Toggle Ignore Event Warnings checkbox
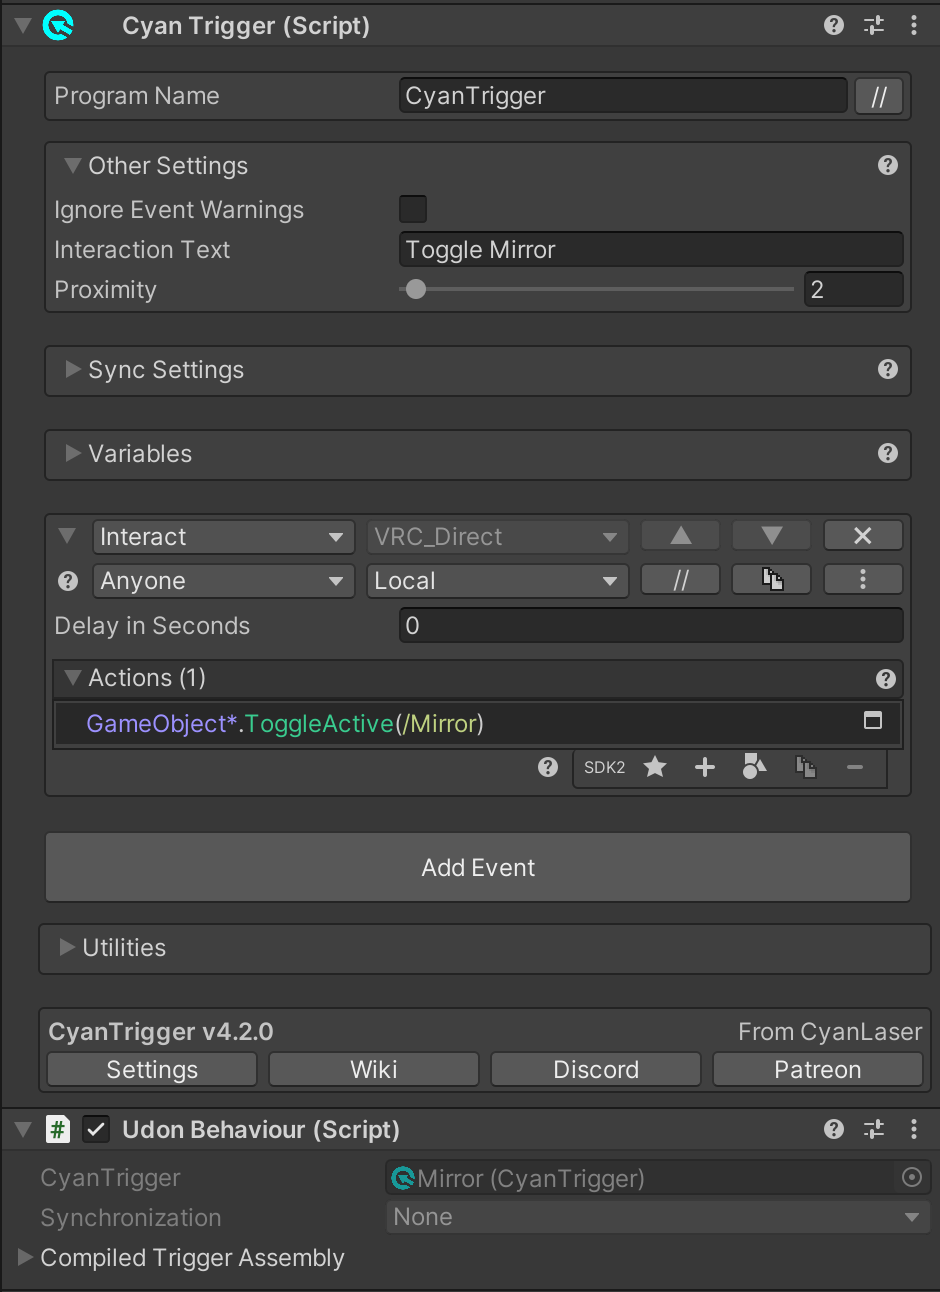Screen dimensions: 940x1292 pos(413,209)
